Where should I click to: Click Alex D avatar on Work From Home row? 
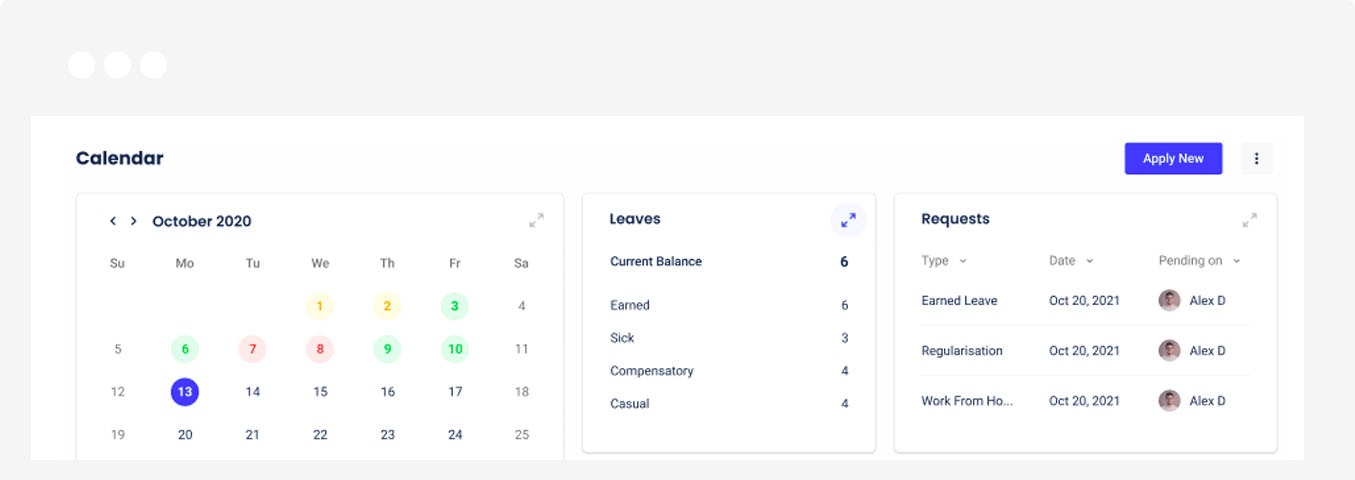1169,400
